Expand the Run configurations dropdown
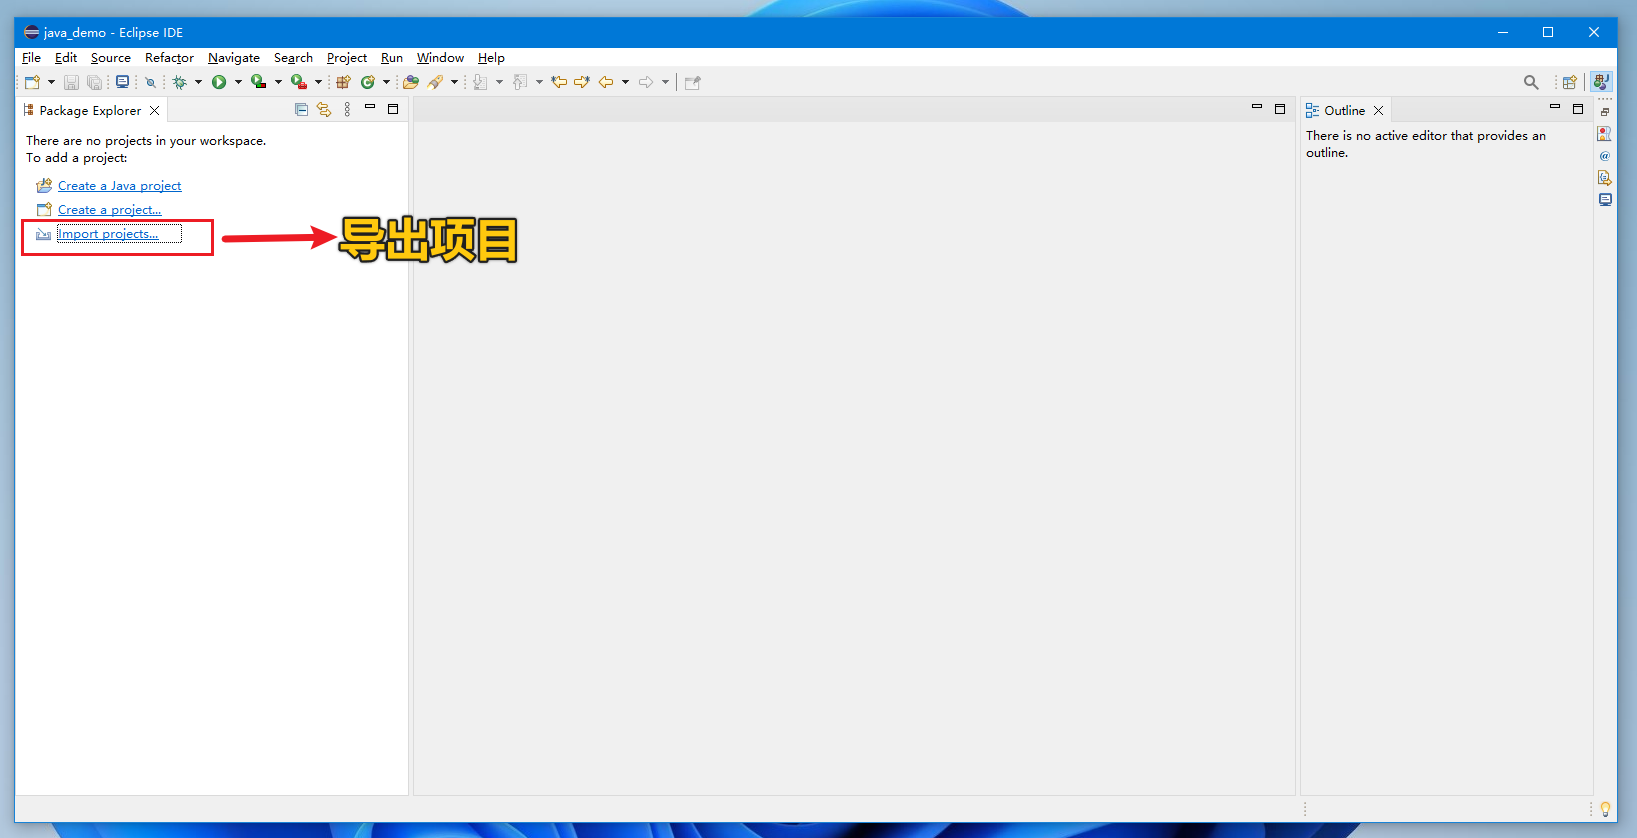This screenshot has height=838, width=1637. (x=238, y=82)
